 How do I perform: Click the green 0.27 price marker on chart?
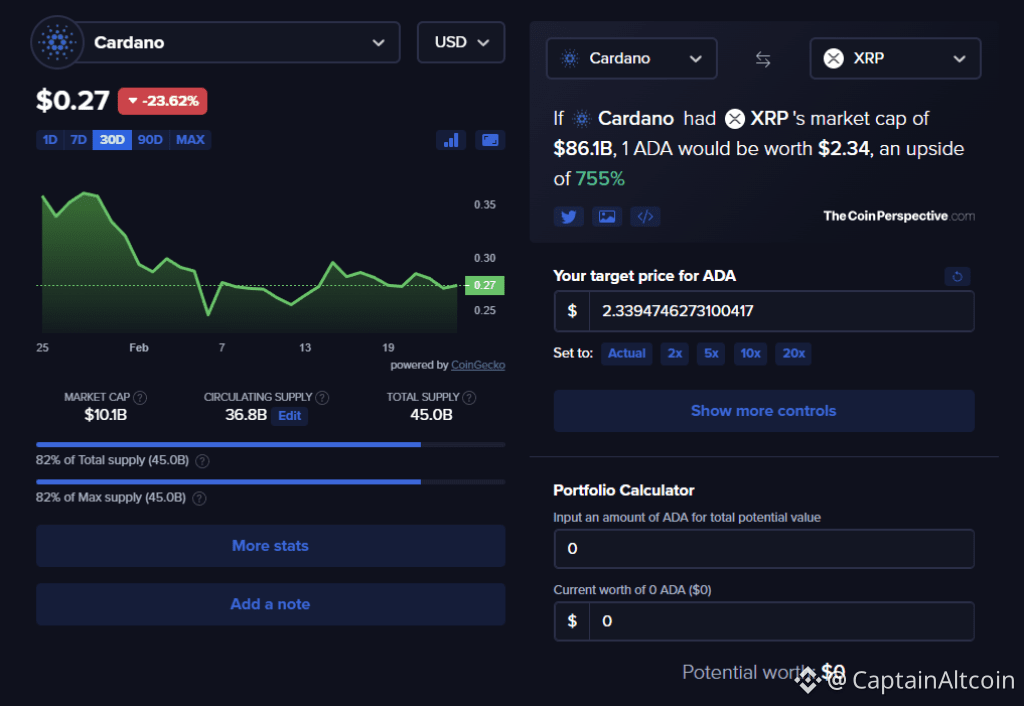pyautogui.click(x=485, y=285)
